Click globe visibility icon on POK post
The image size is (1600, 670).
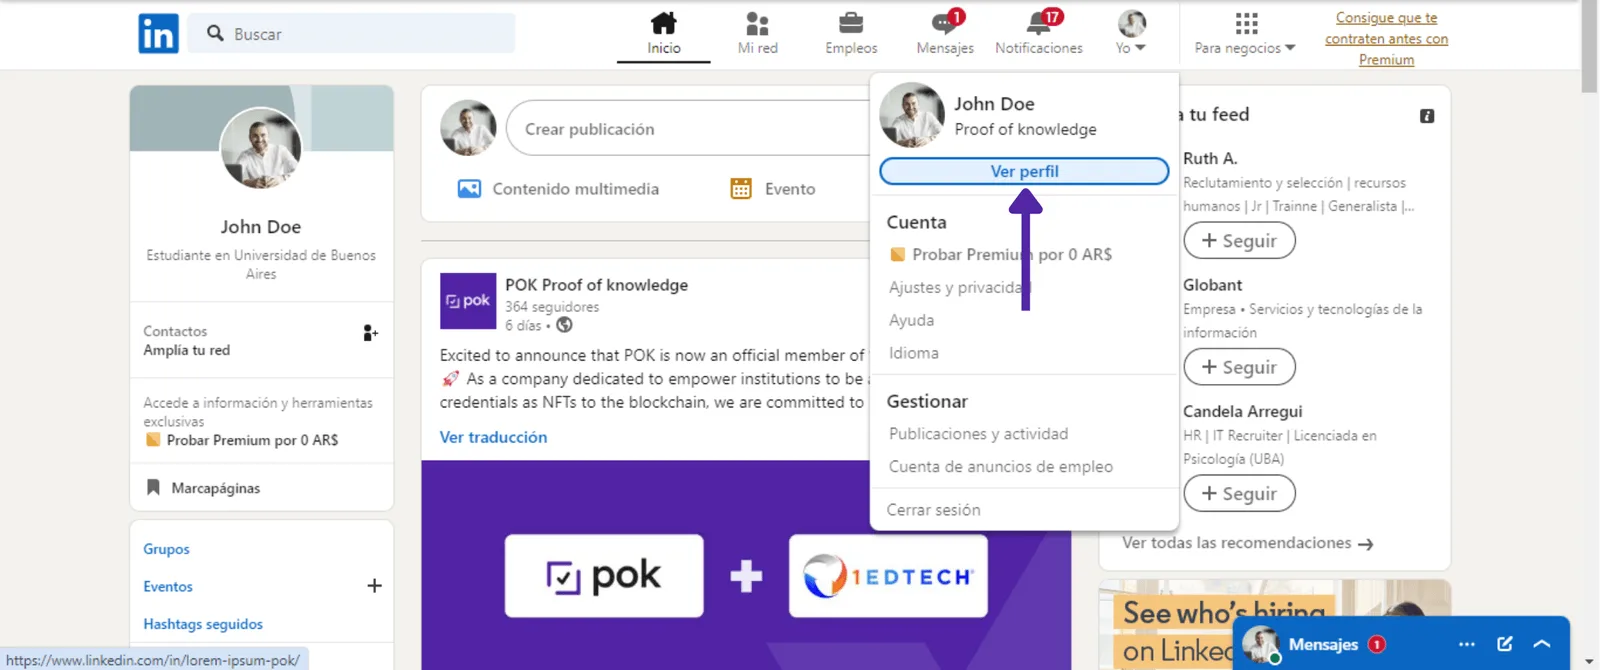click(564, 325)
